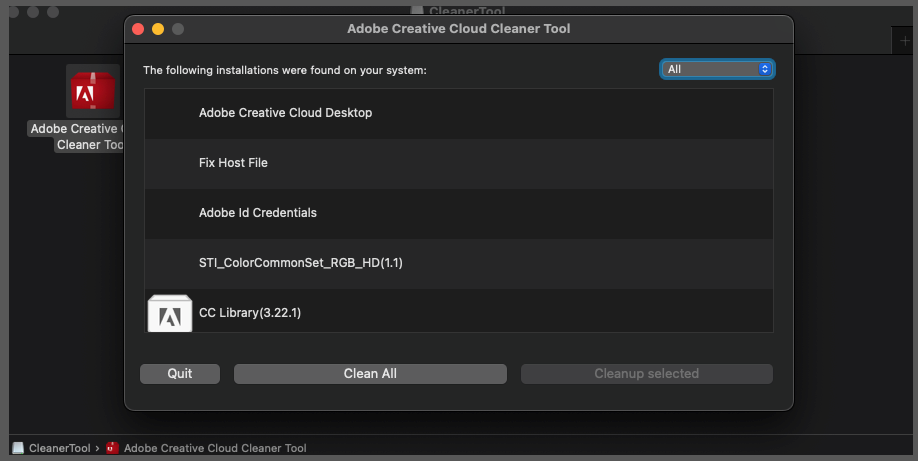This screenshot has height=461, width=918.
Task: Close the Cleaner Tool dialog window
Action: click(138, 29)
